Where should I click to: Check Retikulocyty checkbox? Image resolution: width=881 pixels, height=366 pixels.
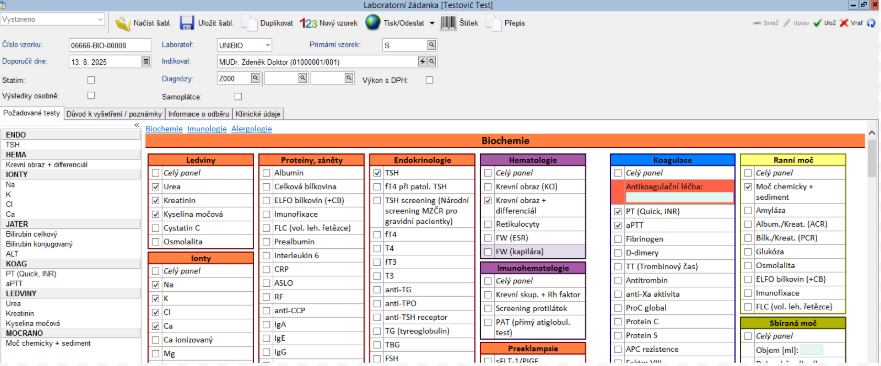tap(488, 224)
